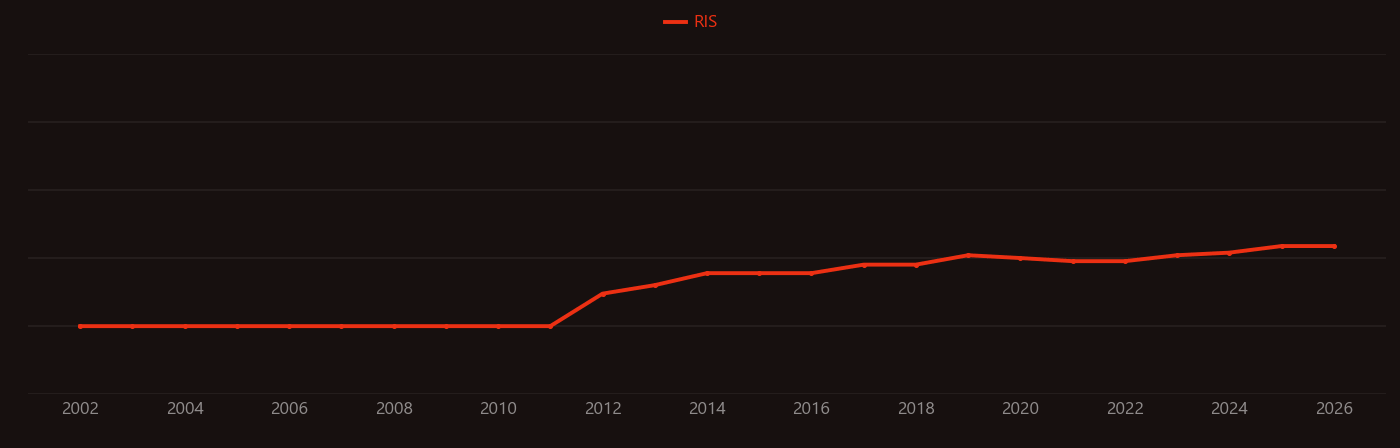1400x448 pixels.
Task: Select the 2023 data point on the line
Action: pos(1177,255)
